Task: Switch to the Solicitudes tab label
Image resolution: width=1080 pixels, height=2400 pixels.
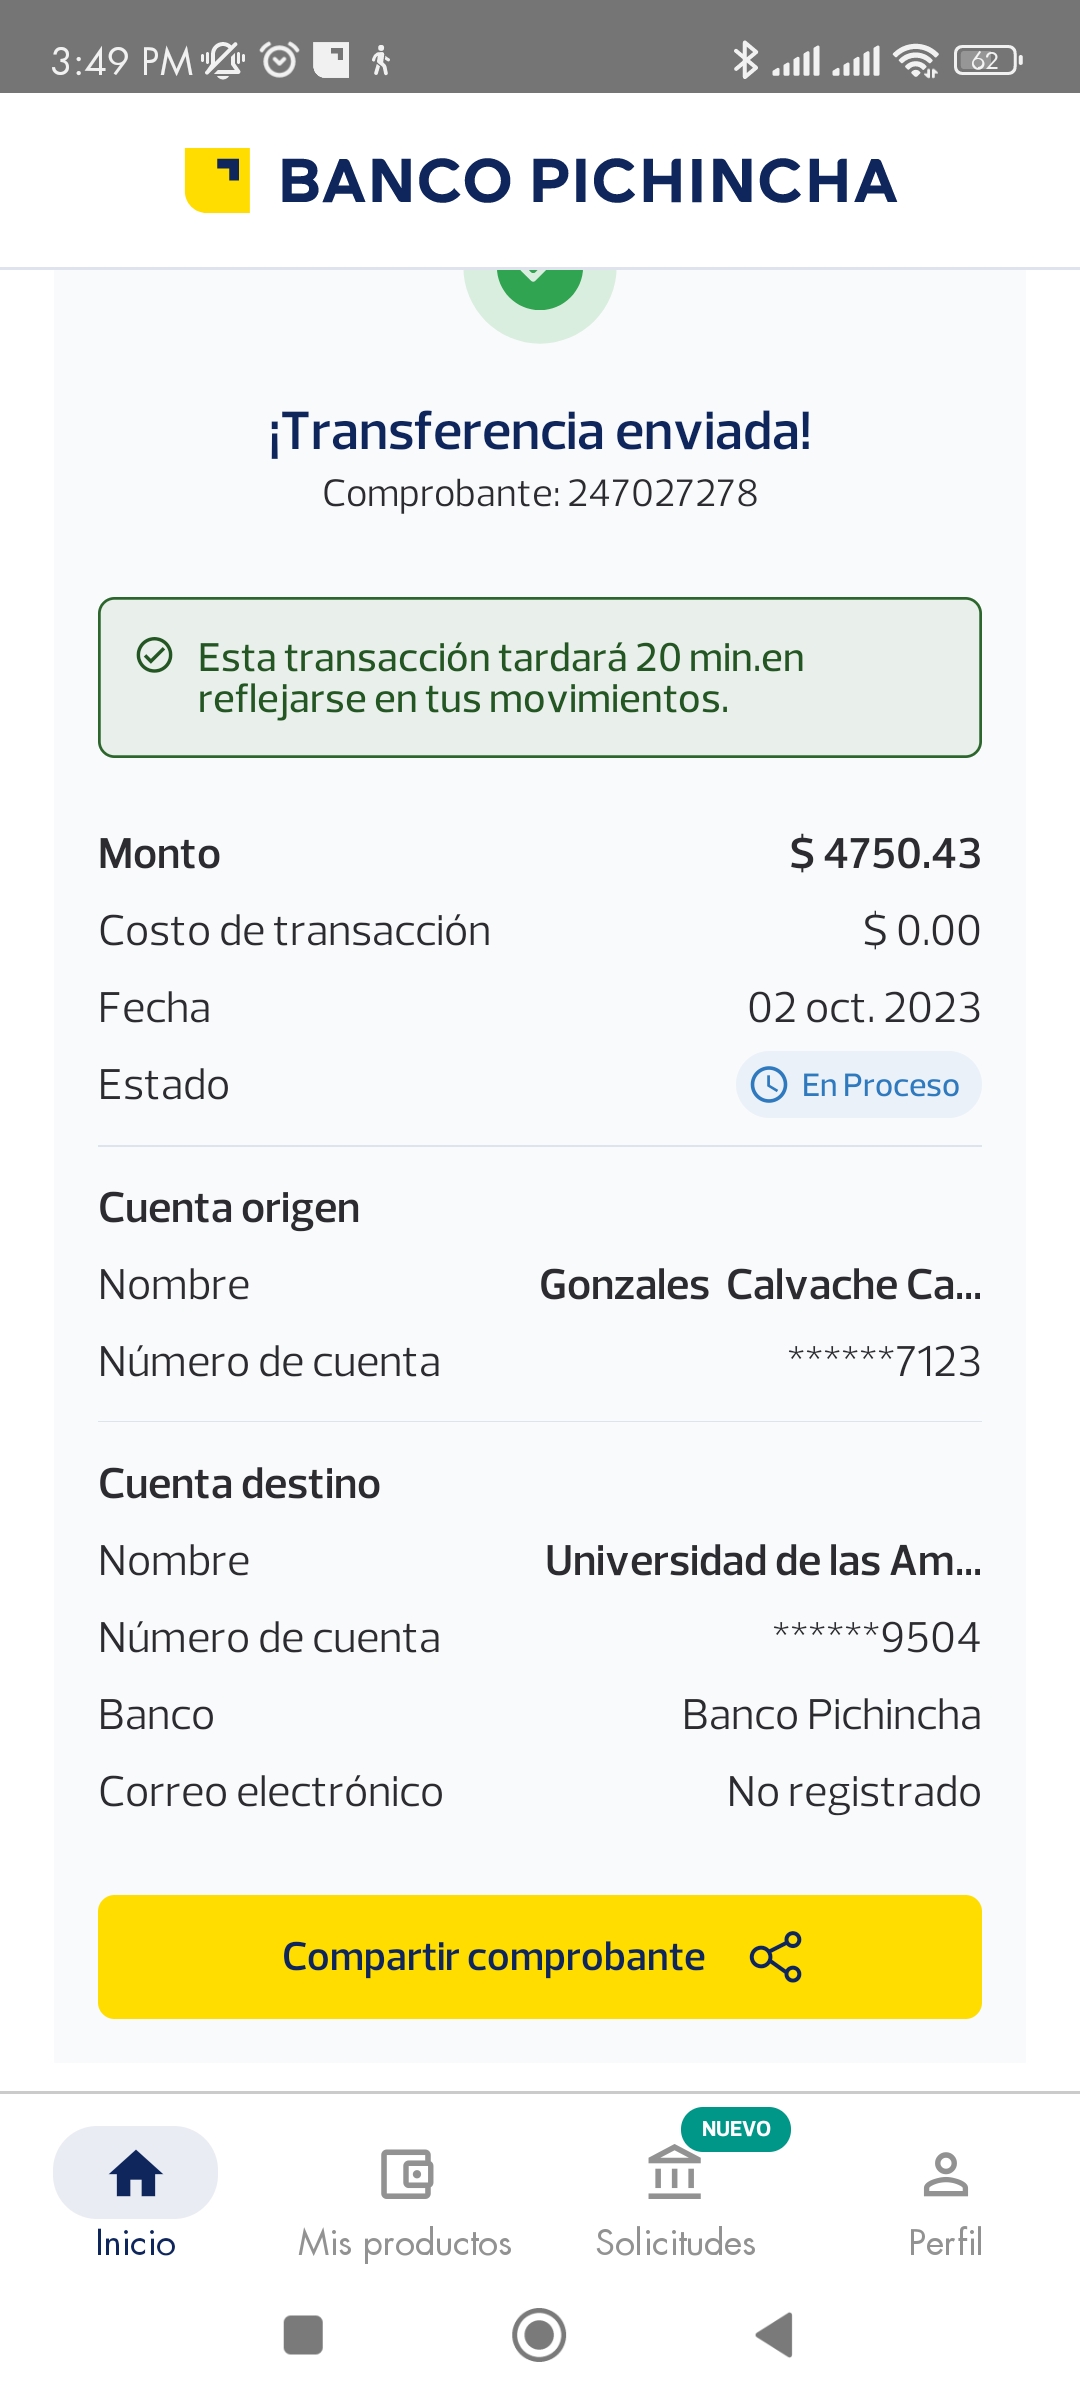Action: pos(675,2243)
